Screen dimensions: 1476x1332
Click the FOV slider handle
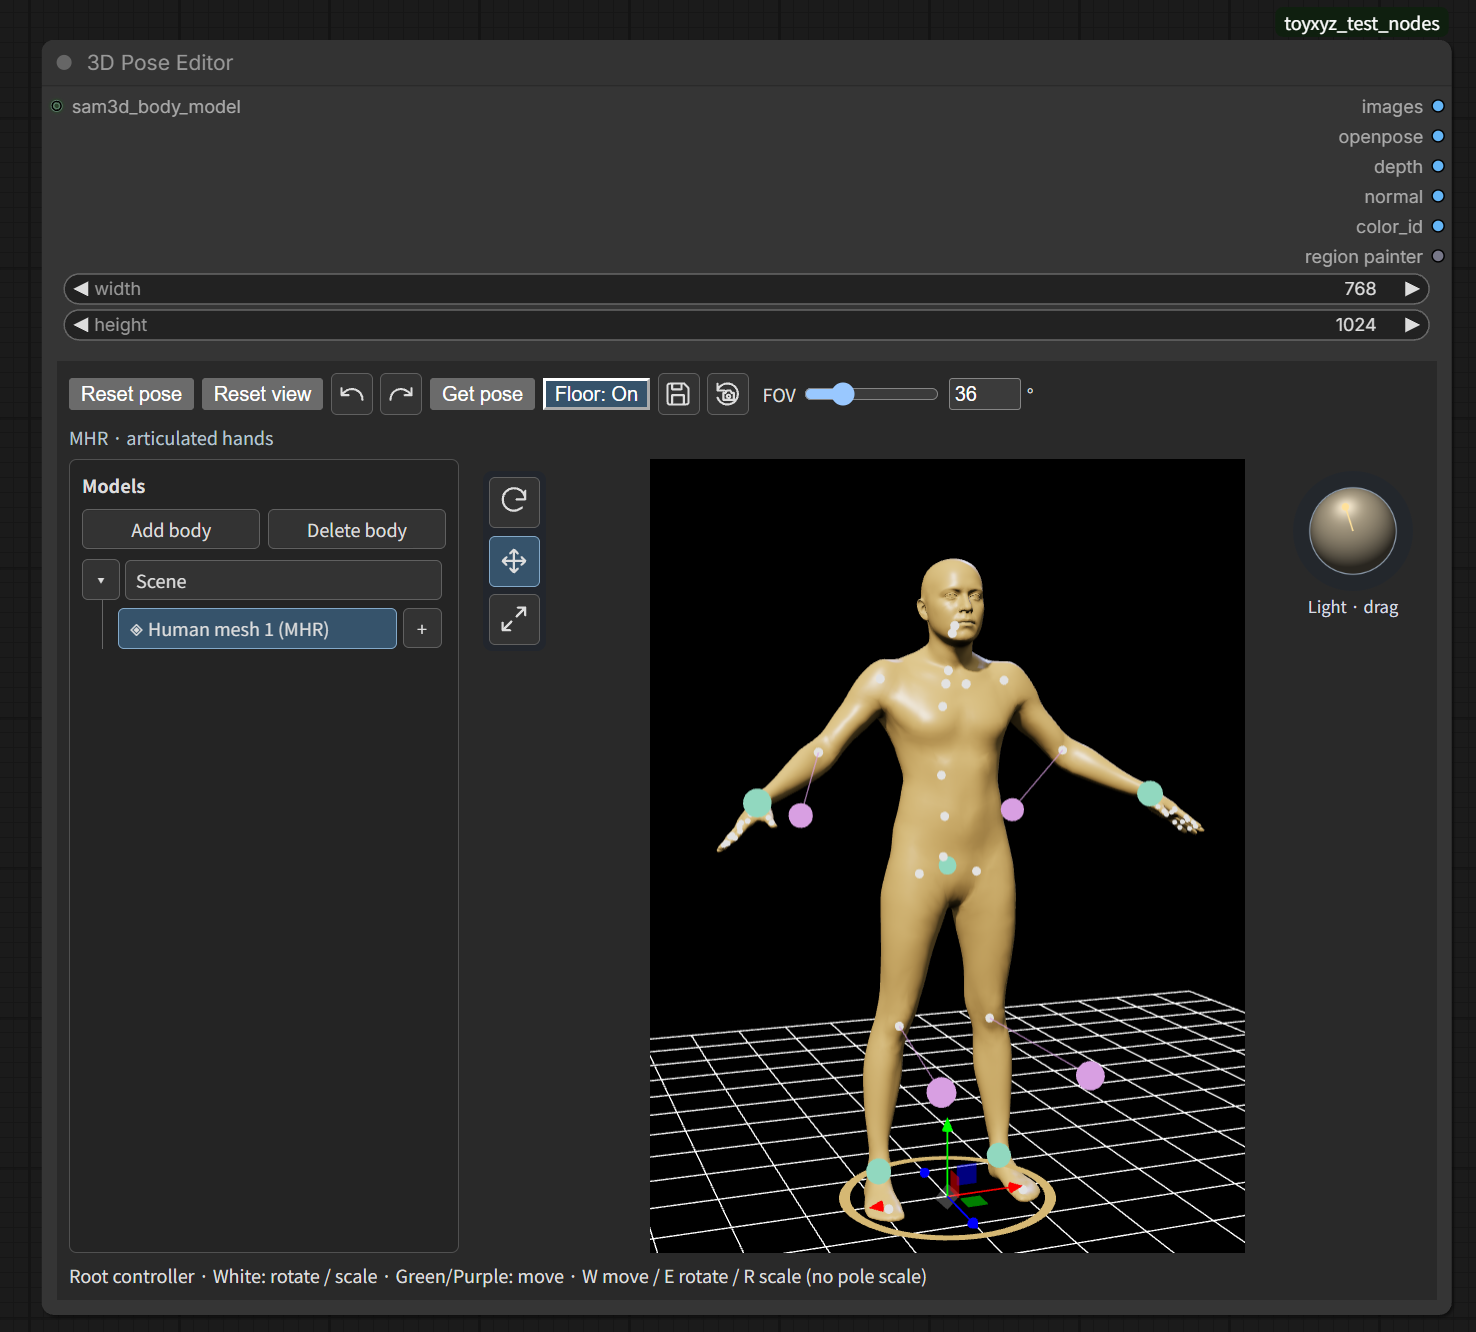(x=843, y=394)
